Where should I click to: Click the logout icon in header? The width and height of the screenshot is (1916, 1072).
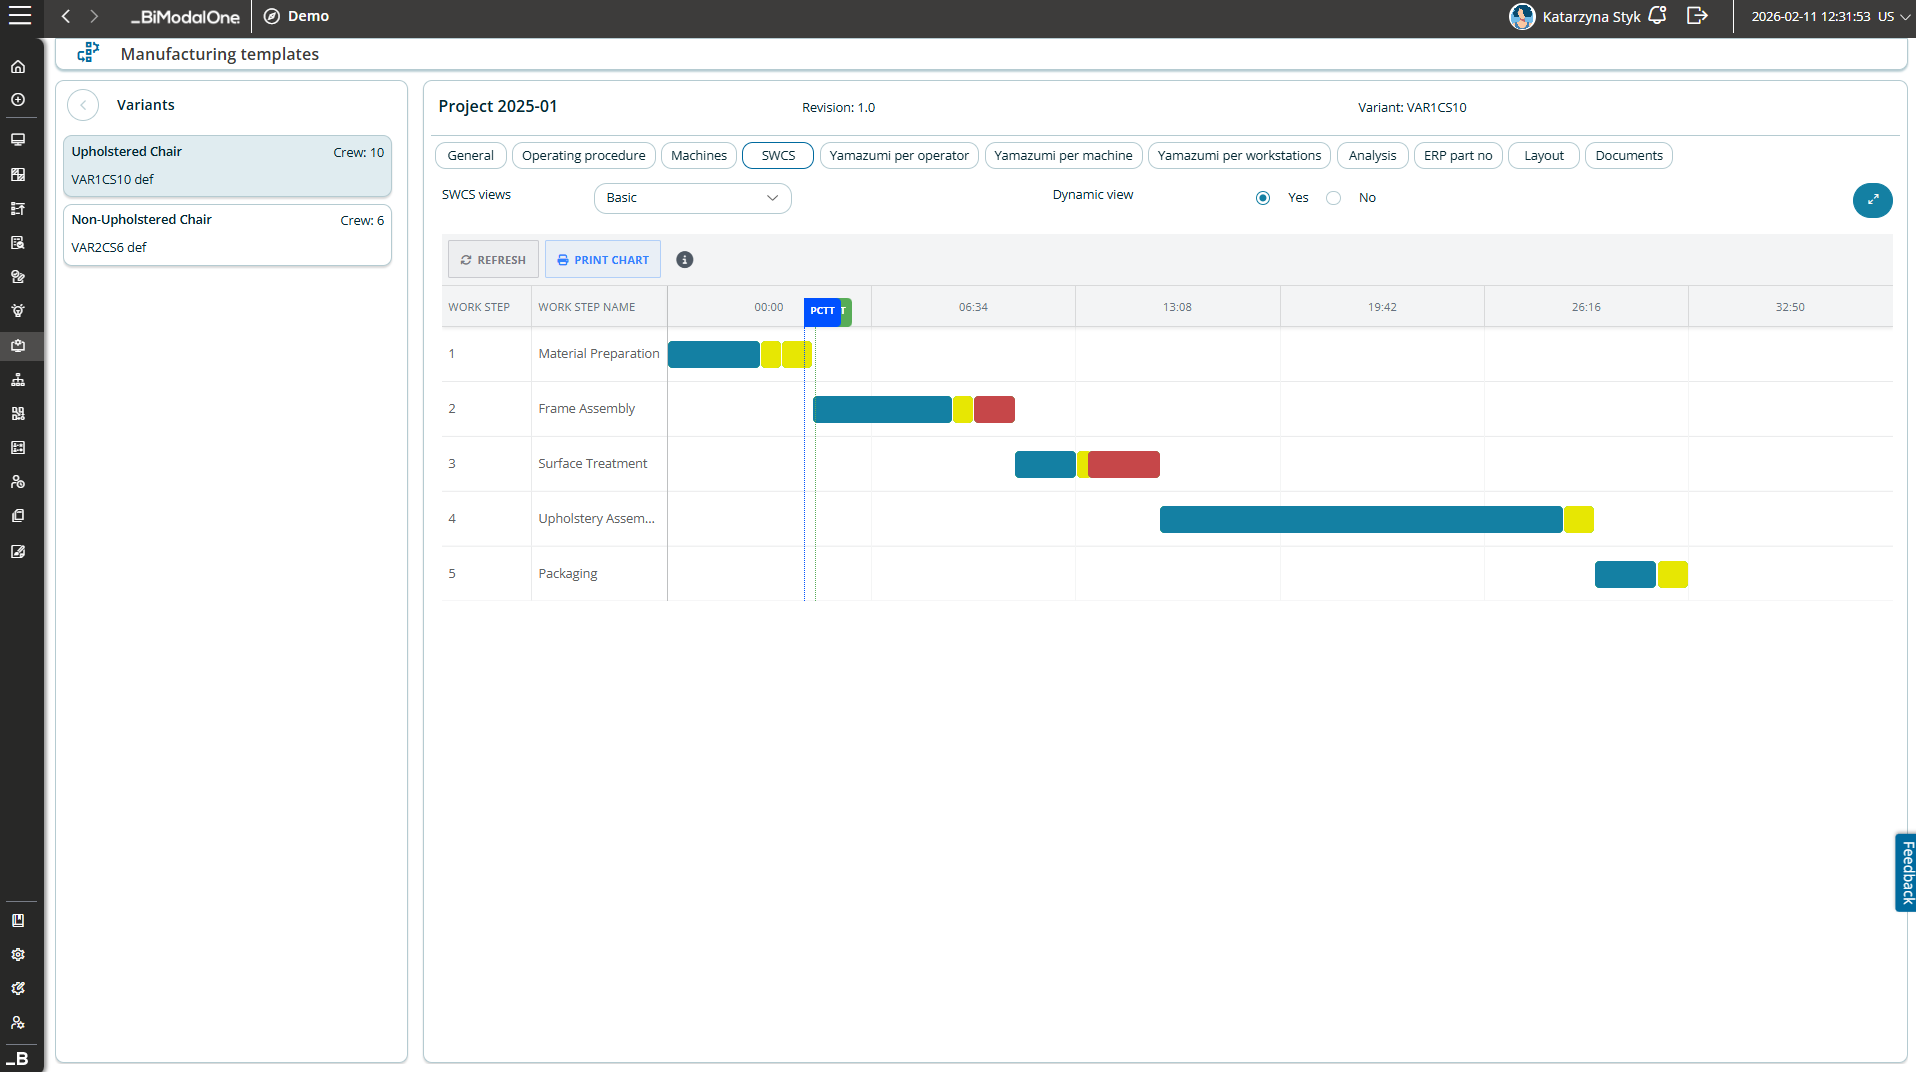click(x=1697, y=16)
